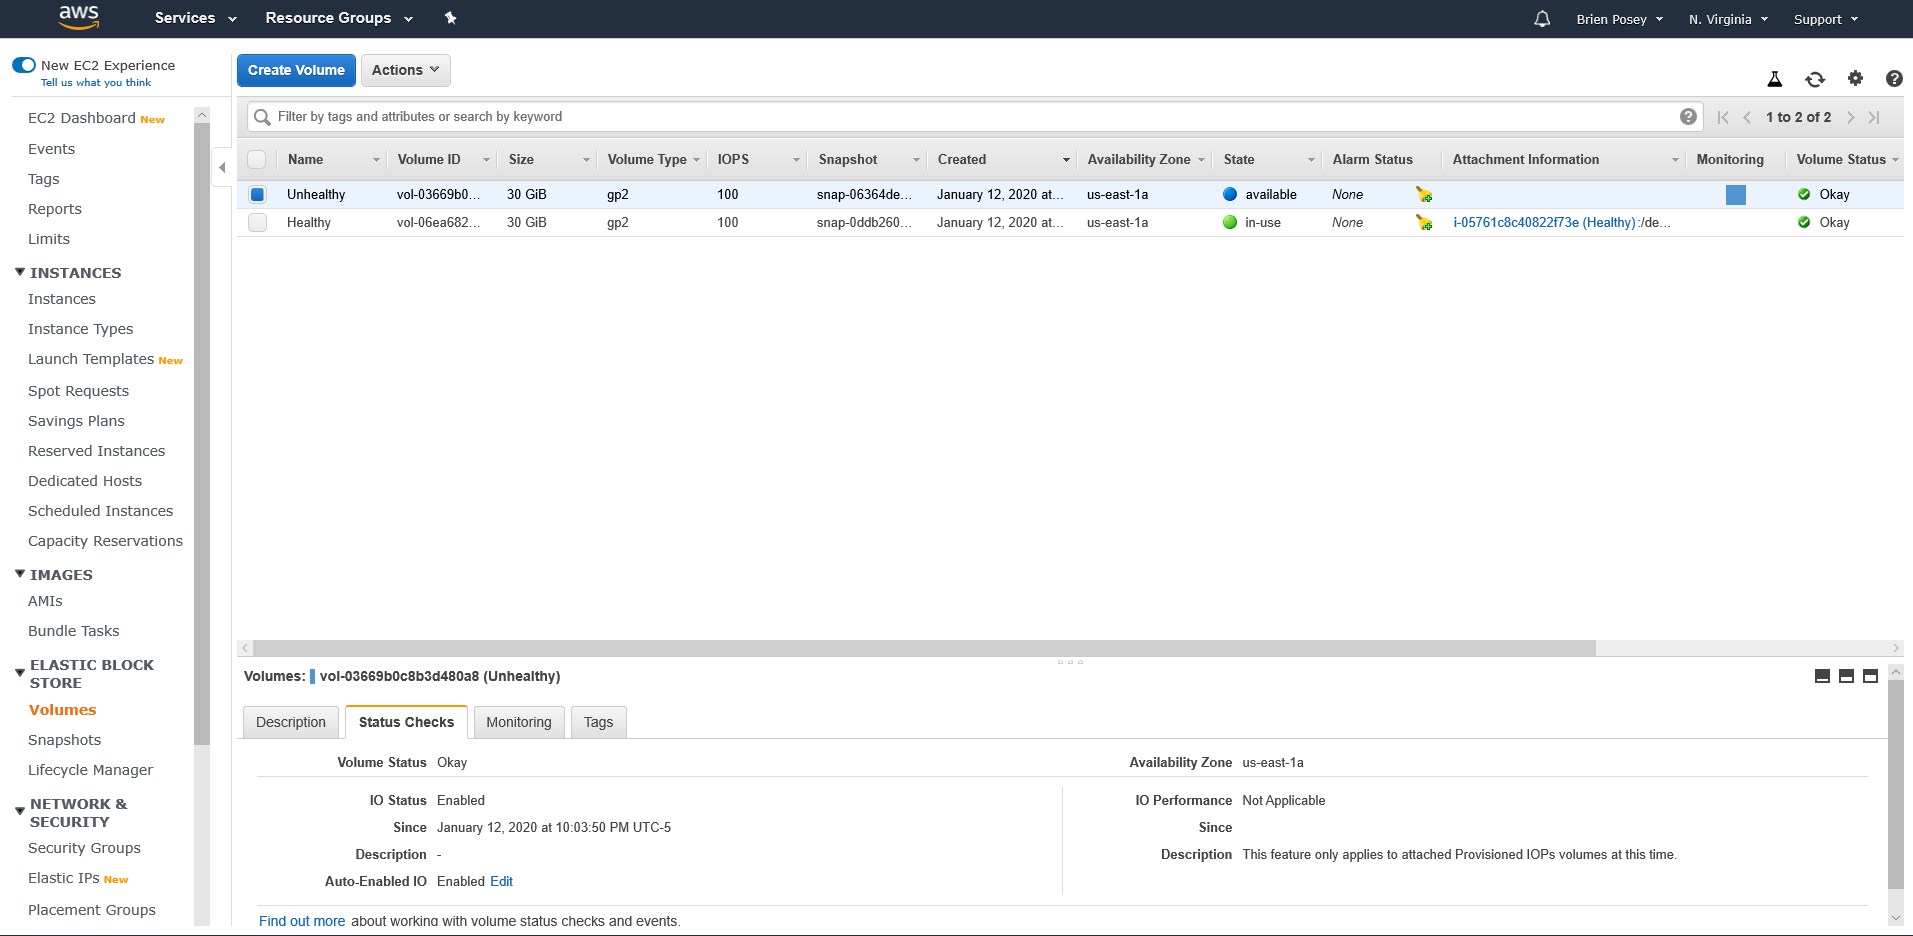Open Snapshots in sidebar
The image size is (1913, 936).
[x=64, y=740]
